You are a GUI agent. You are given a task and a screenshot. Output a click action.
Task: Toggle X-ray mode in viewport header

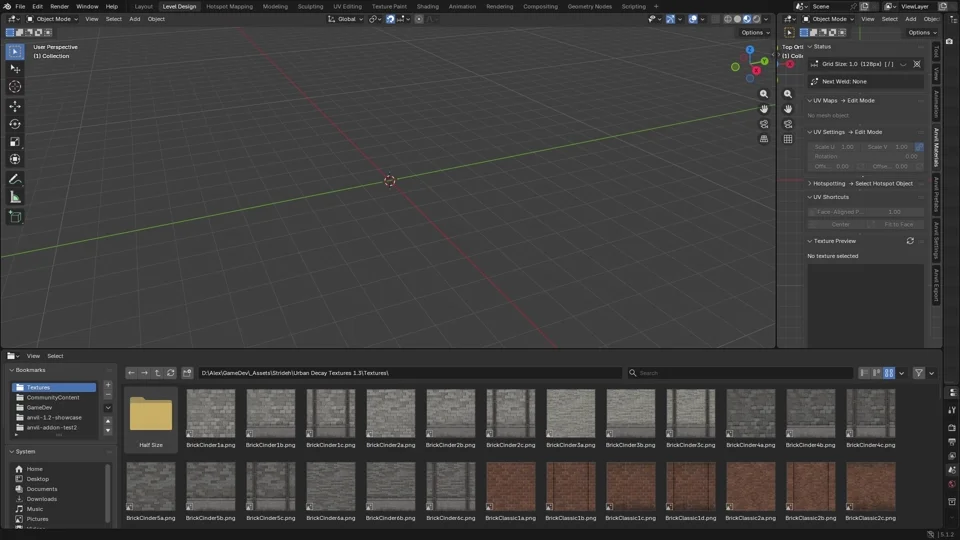click(714, 19)
